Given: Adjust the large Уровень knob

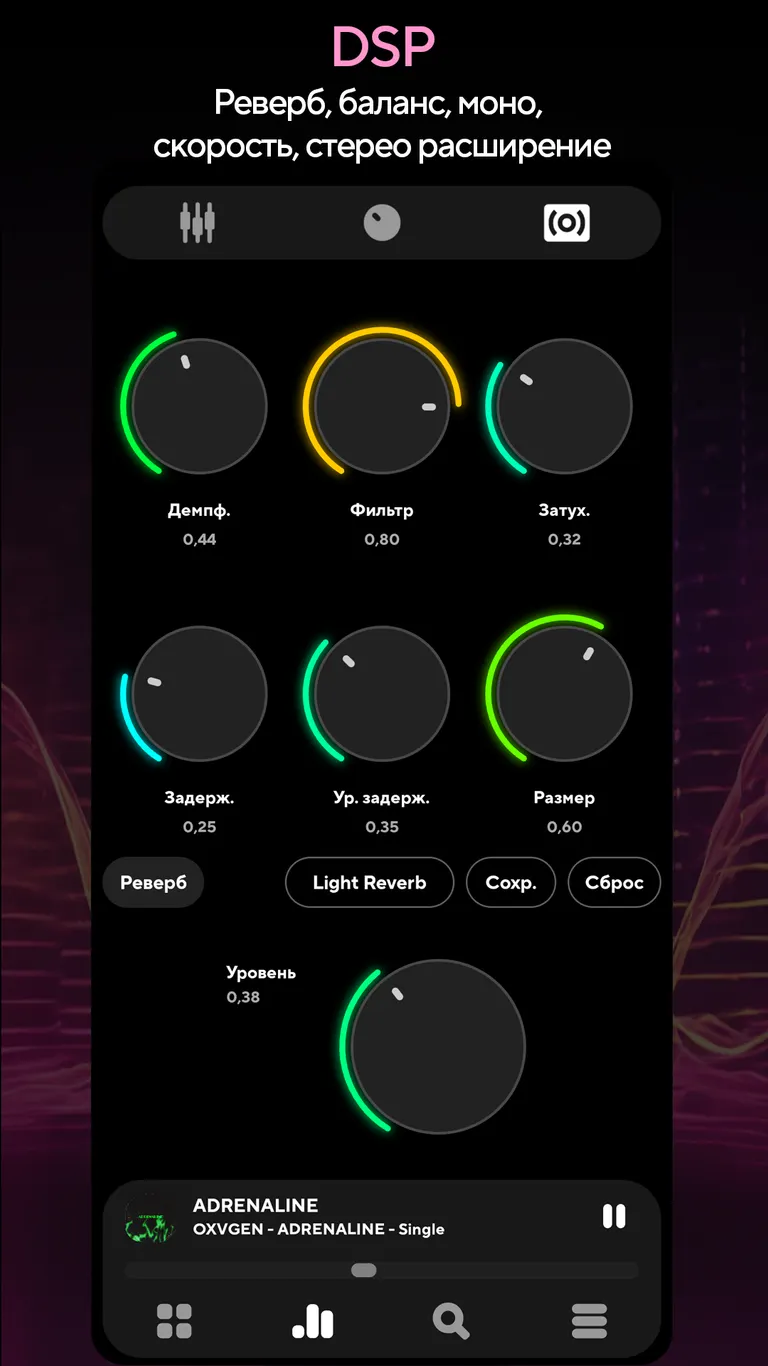Looking at the screenshot, I should point(438,1047).
